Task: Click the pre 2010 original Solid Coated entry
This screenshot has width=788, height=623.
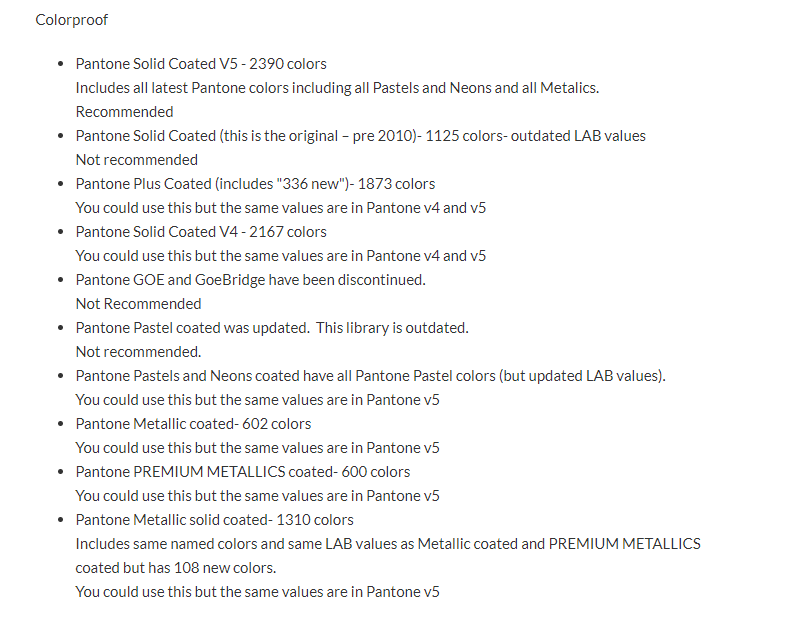Action: point(360,136)
